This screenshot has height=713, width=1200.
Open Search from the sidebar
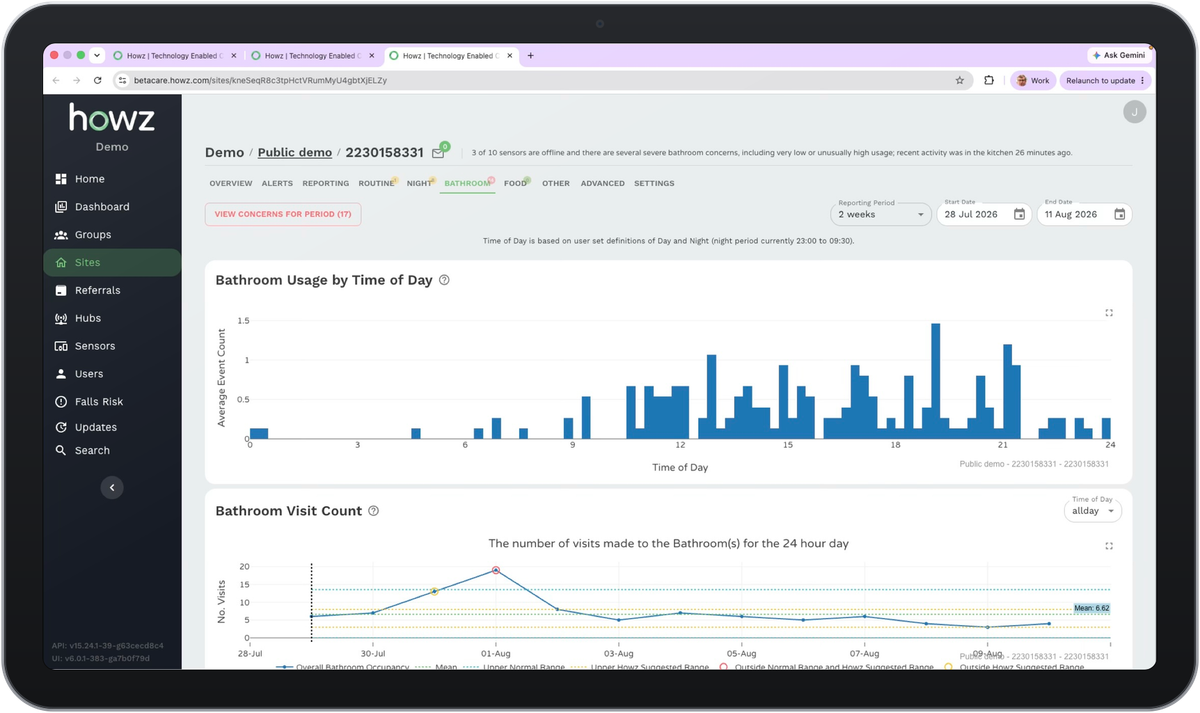pyautogui.click(x=111, y=451)
